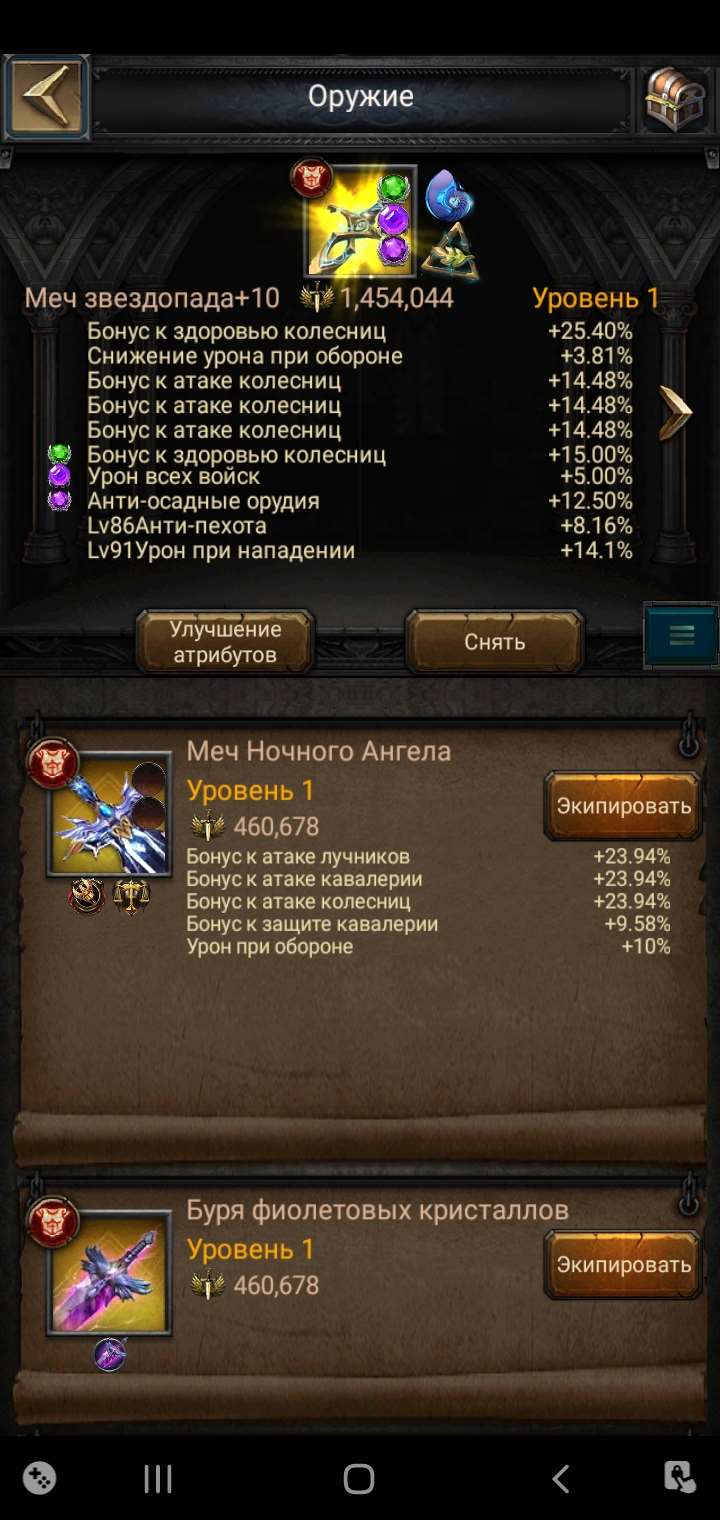Tap the round warrior icon under Ночного Ангела

tap(87, 896)
